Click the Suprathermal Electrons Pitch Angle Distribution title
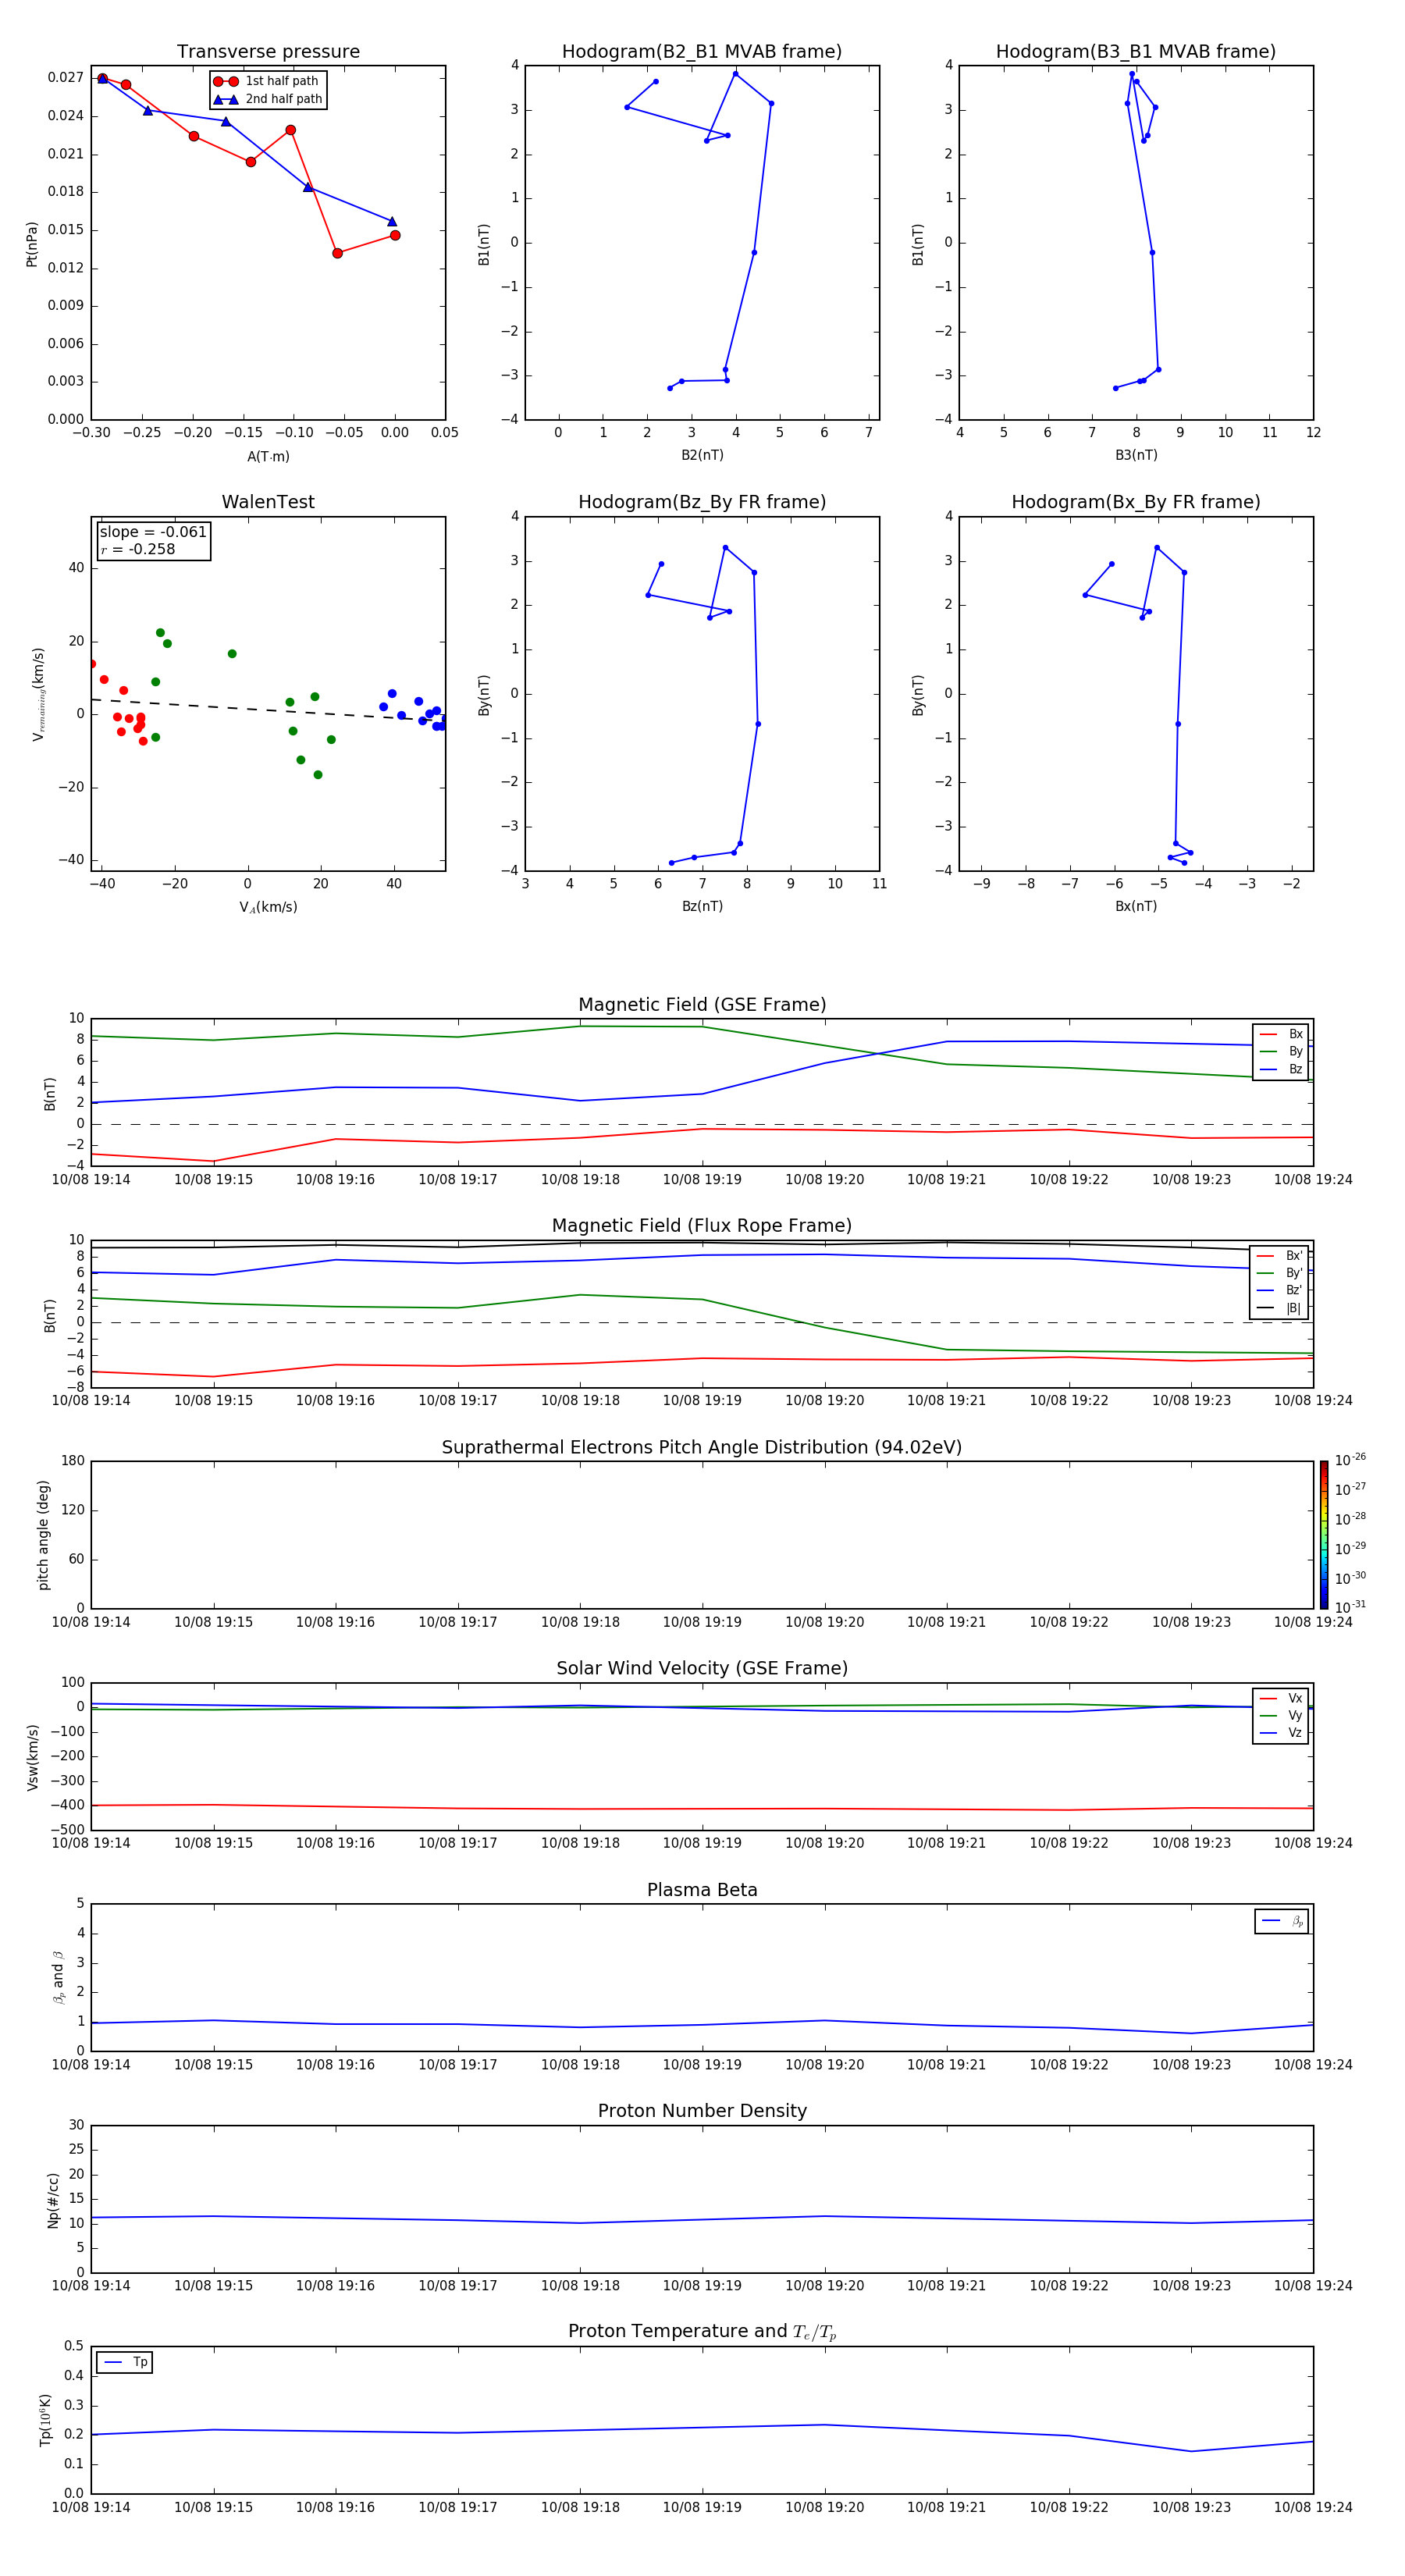The width and height of the screenshot is (1405, 2576). [x=702, y=1447]
